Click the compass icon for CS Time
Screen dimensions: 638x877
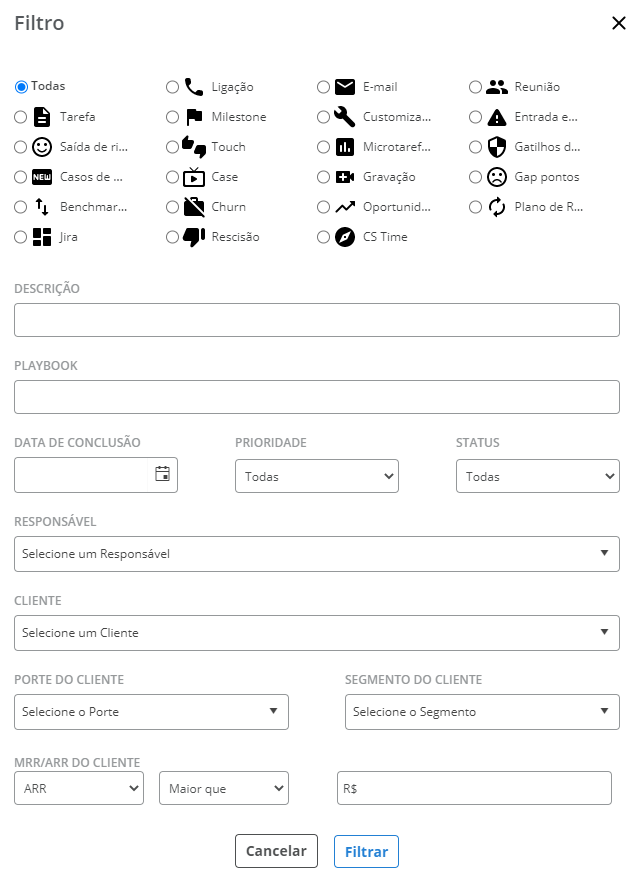pyautogui.click(x=345, y=237)
